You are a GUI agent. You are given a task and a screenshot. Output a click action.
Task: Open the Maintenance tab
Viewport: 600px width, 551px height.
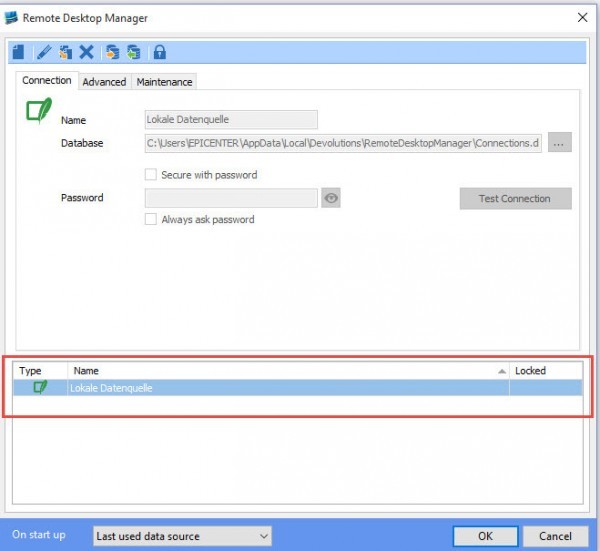[x=164, y=82]
